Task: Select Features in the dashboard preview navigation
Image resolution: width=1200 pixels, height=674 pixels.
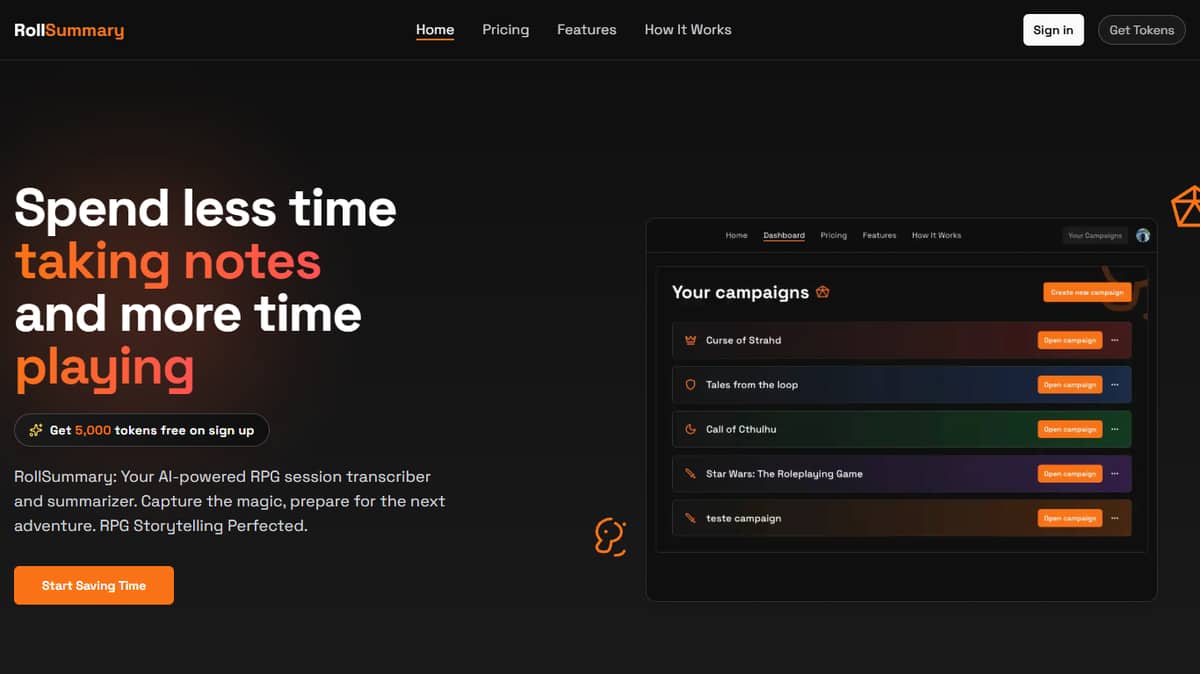Action: click(879, 236)
